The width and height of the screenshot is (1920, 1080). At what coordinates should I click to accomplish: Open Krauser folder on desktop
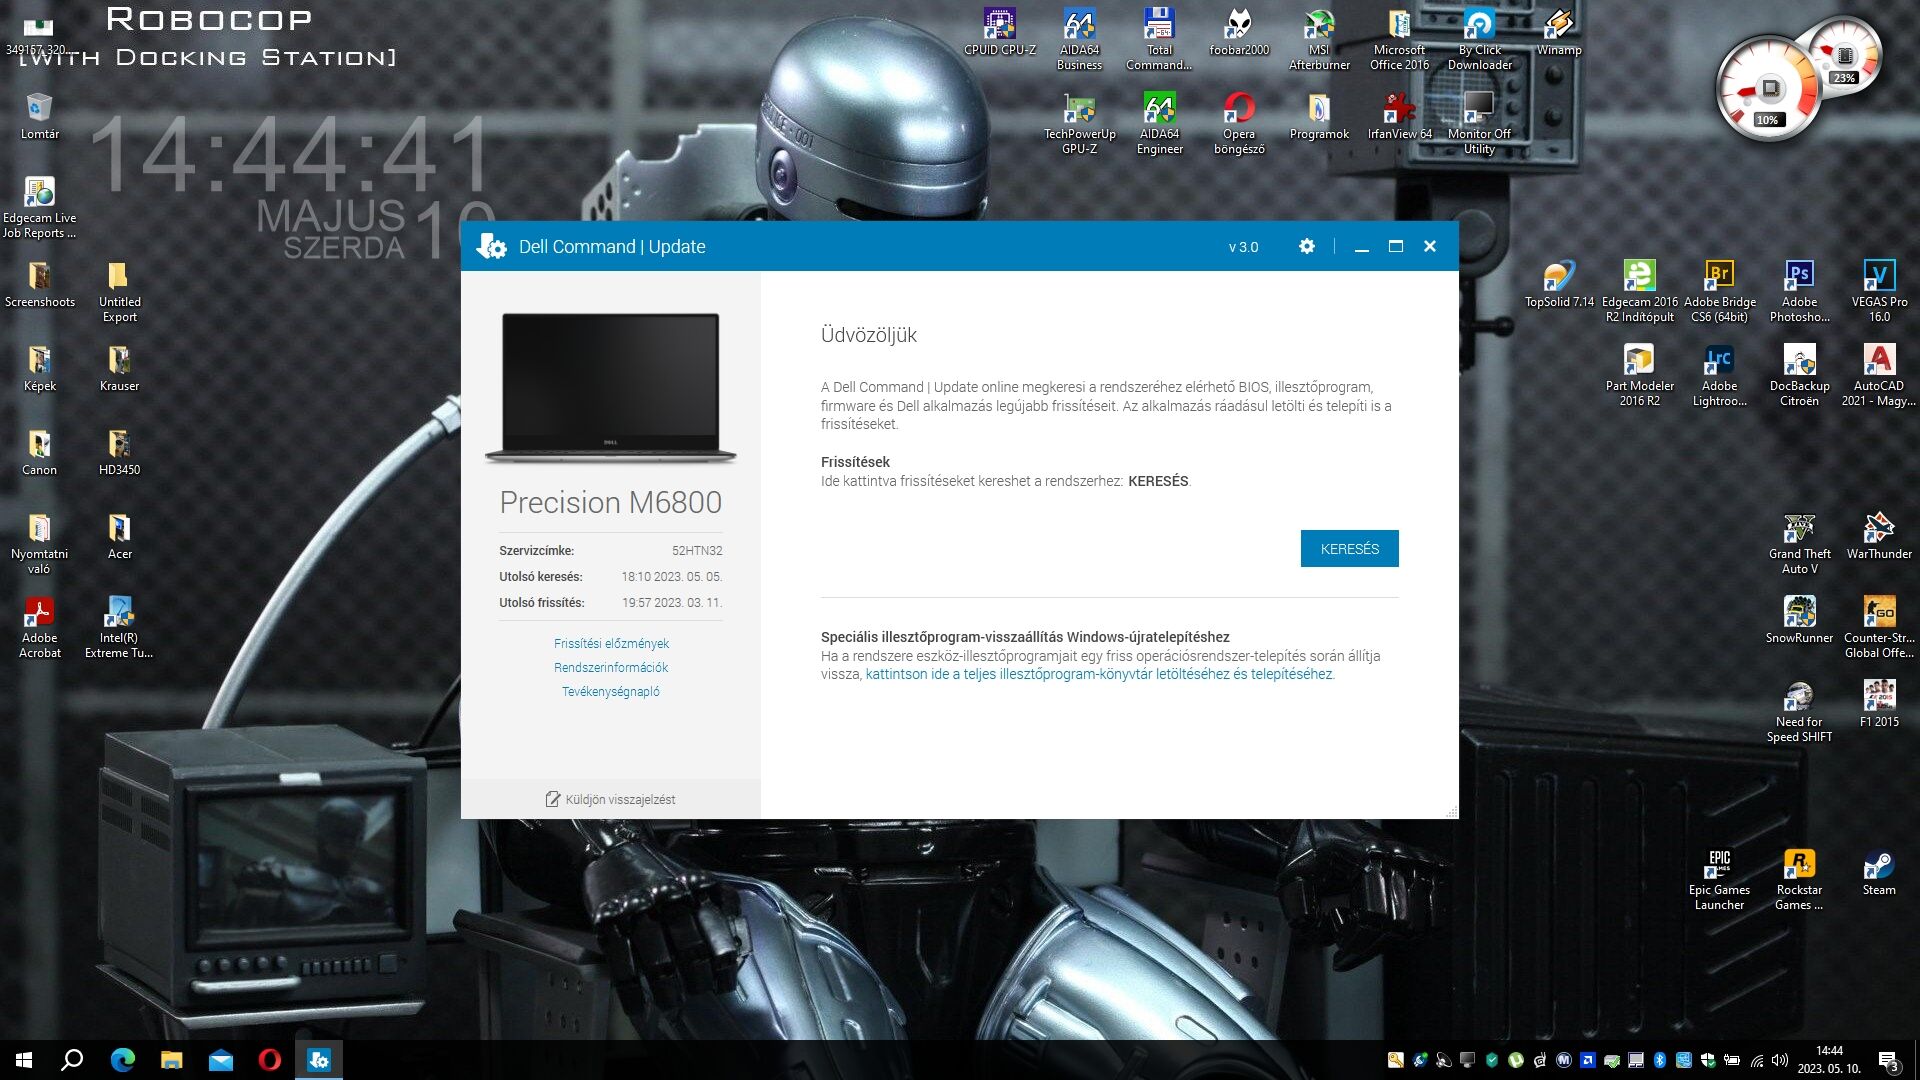point(119,368)
